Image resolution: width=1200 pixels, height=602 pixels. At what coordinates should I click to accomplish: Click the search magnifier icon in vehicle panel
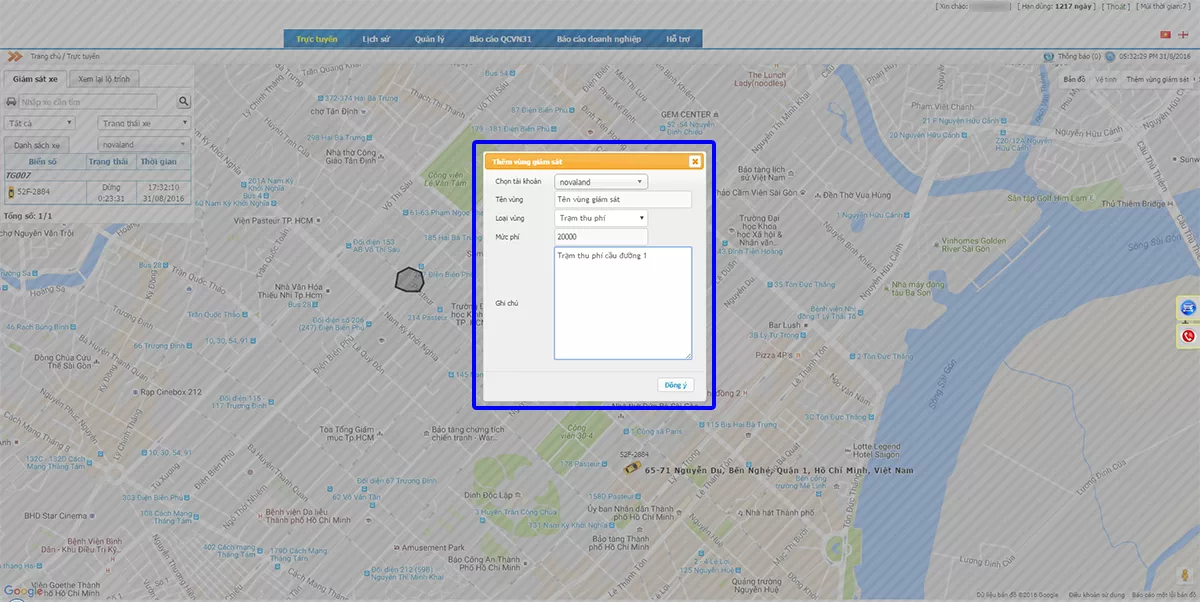tap(184, 102)
